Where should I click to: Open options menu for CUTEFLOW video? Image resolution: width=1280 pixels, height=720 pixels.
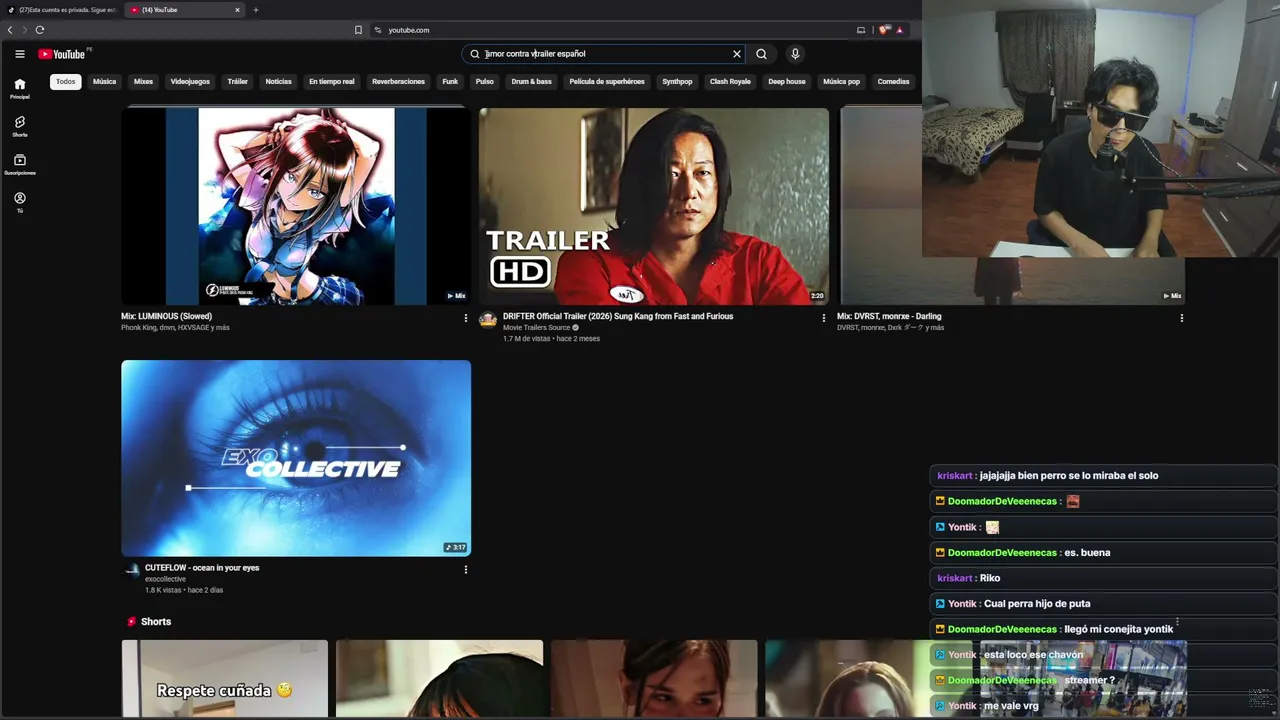point(465,570)
